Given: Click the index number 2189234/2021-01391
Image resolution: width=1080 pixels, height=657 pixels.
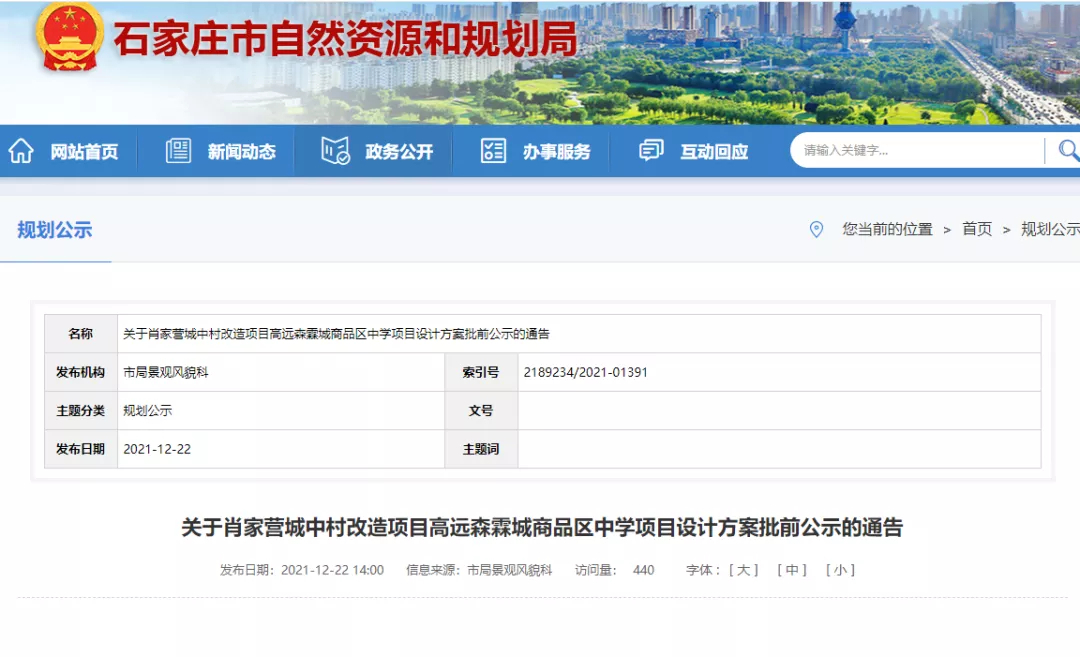Looking at the screenshot, I should tap(585, 373).
